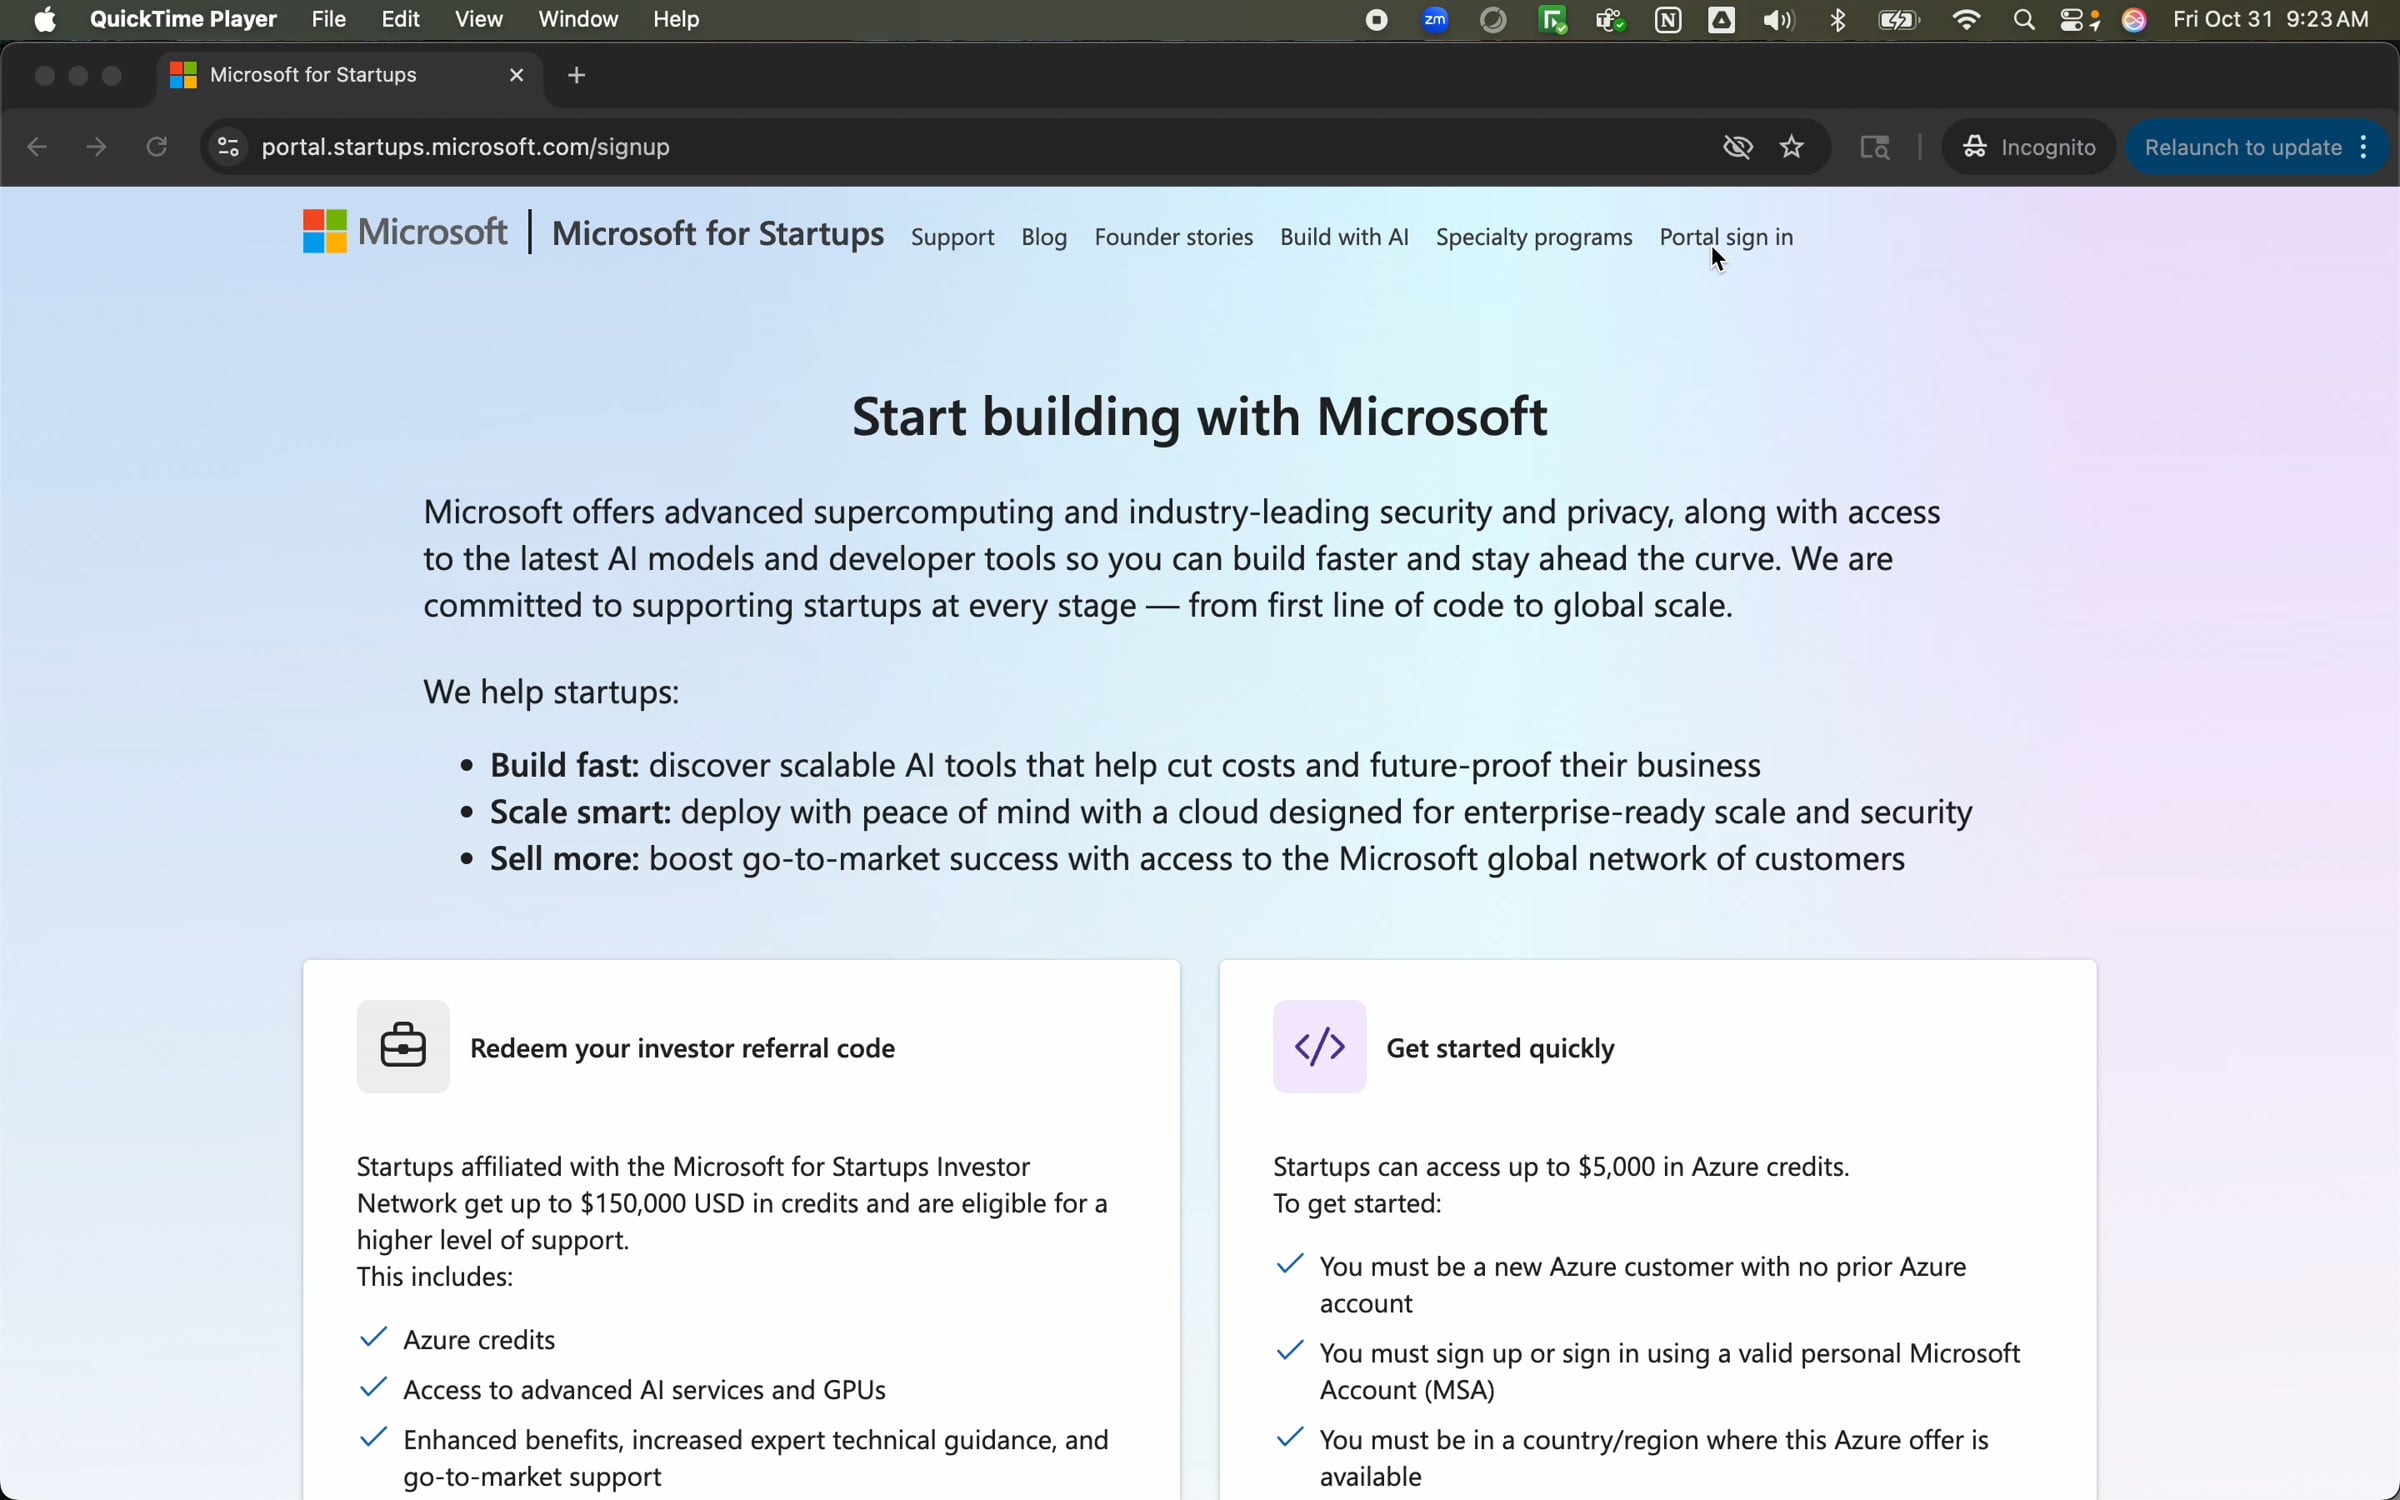Screen dimensions: 2400x1500
Task: Click the 'Azure credits' checklist item
Action: (x=479, y=1339)
